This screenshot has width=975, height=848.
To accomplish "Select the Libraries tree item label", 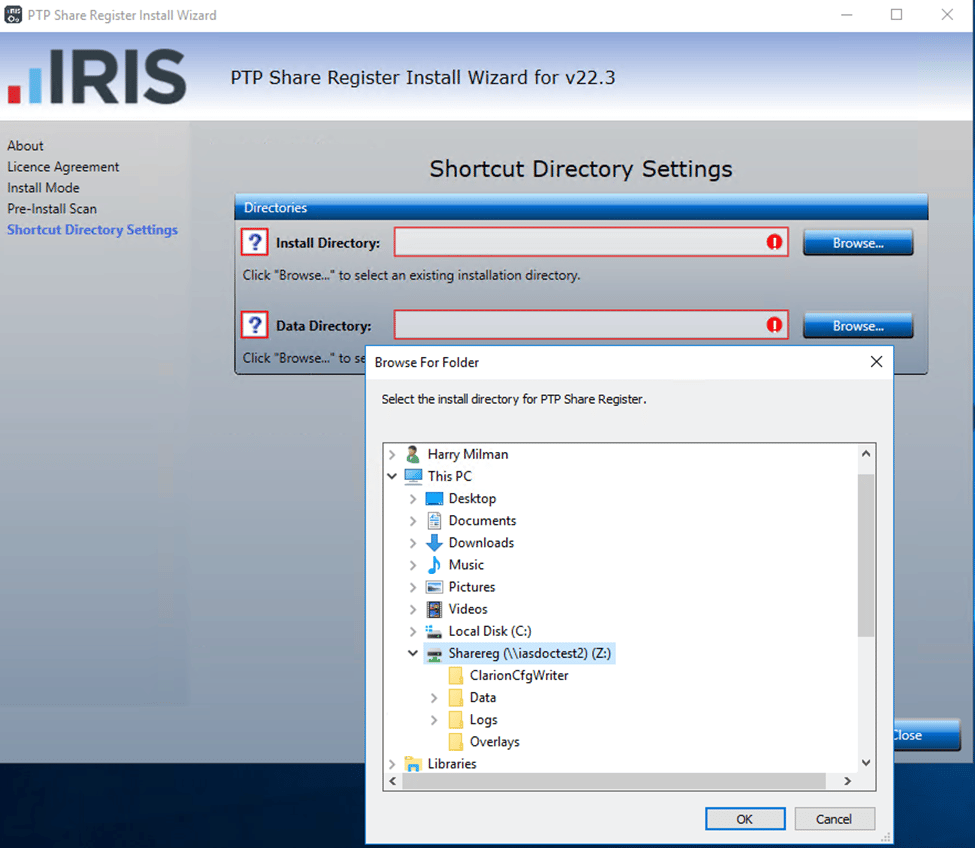I will coord(451,764).
